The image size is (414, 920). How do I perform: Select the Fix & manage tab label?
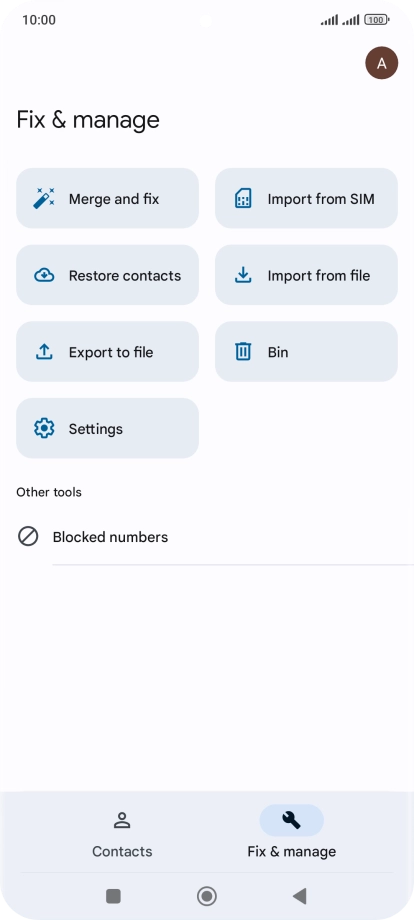[291, 851]
